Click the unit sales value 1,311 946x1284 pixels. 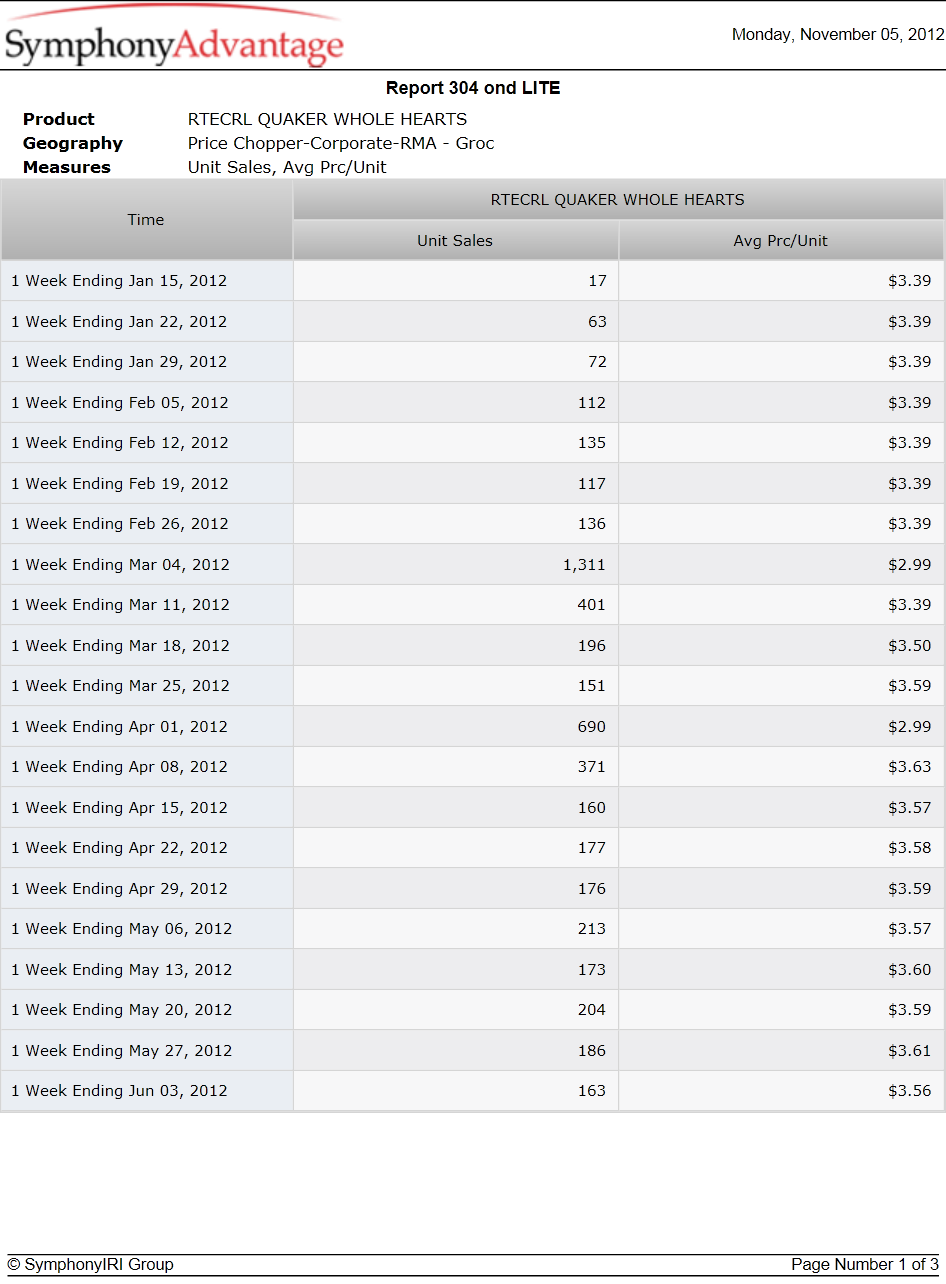(585, 565)
